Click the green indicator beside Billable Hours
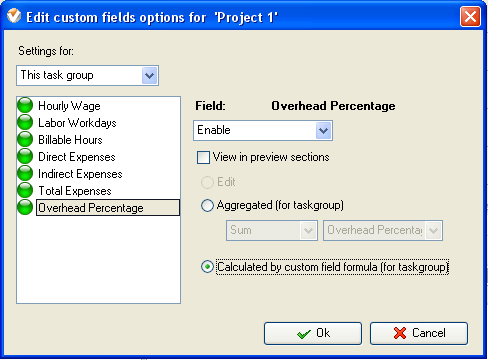This screenshot has height=360, width=488. (25, 139)
